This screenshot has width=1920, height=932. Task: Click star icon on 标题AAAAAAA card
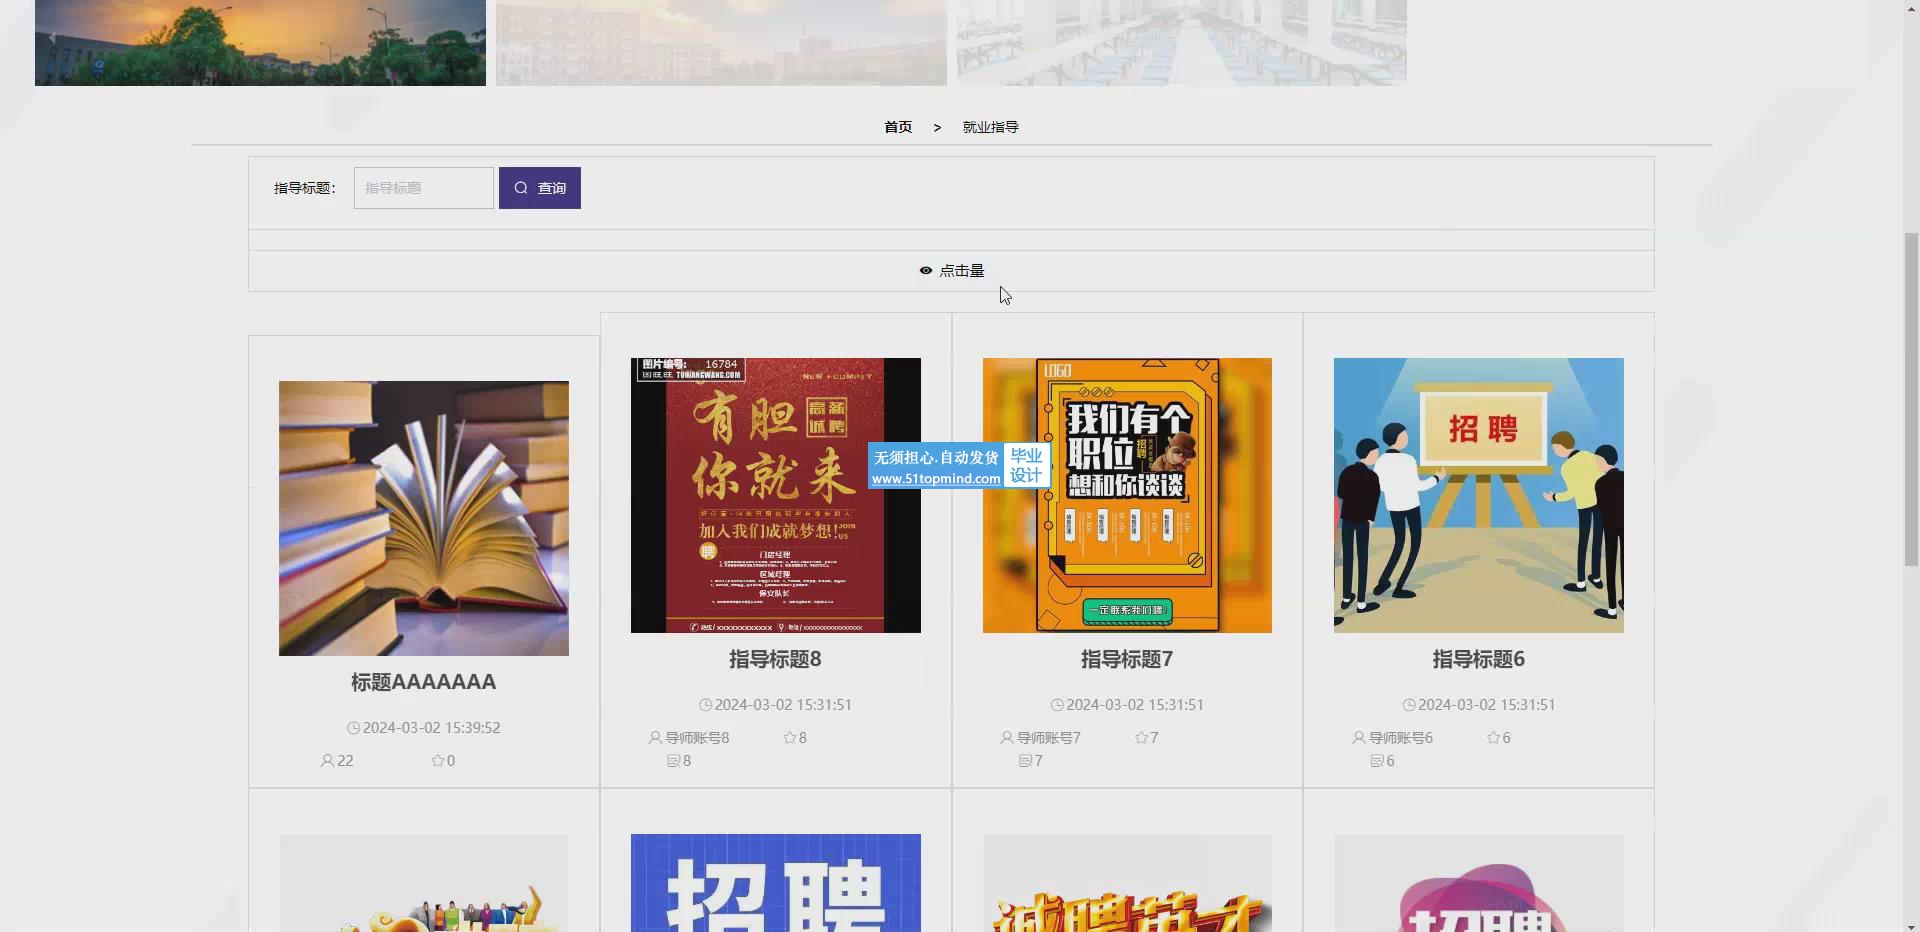pos(438,761)
